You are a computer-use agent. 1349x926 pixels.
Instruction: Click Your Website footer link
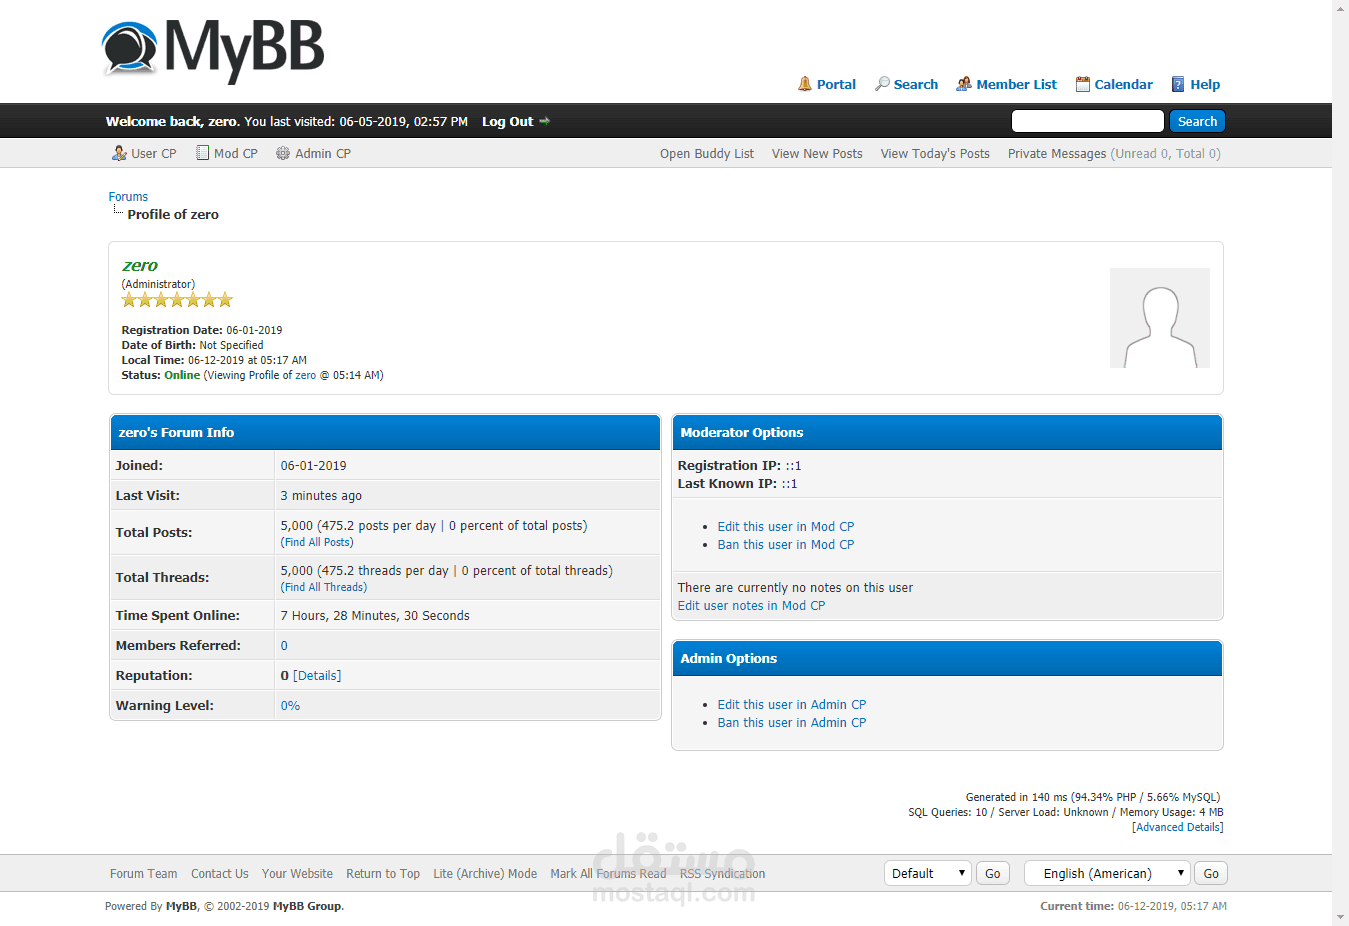point(297,873)
